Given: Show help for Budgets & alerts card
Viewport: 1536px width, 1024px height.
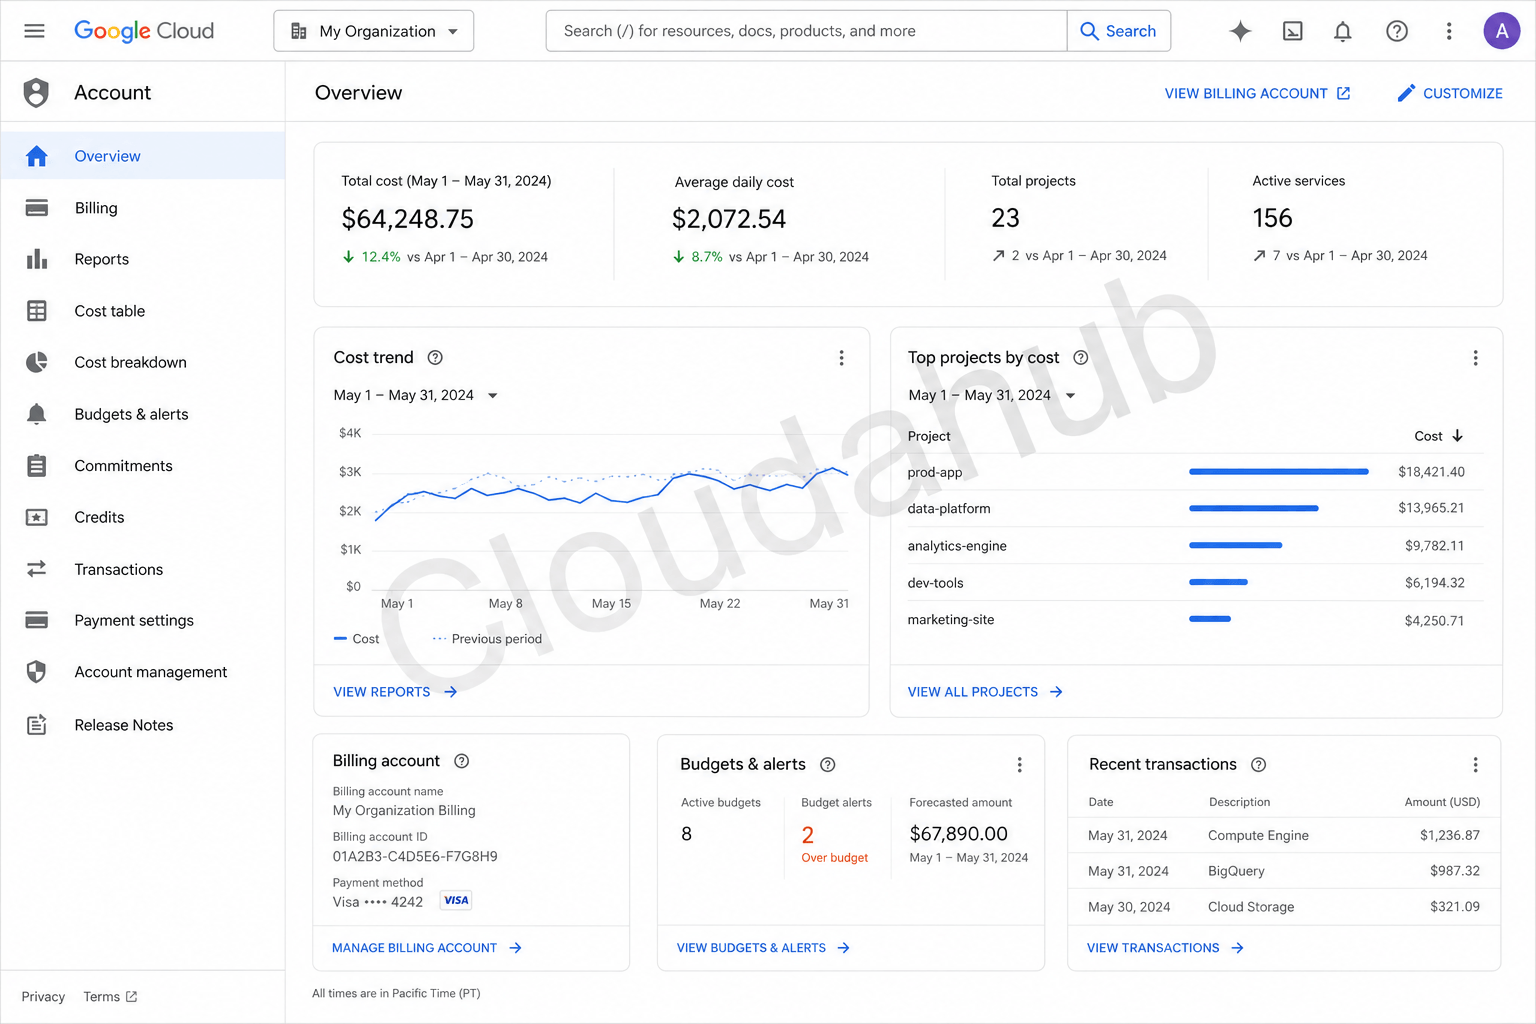Looking at the screenshot, I should (828, 765).
